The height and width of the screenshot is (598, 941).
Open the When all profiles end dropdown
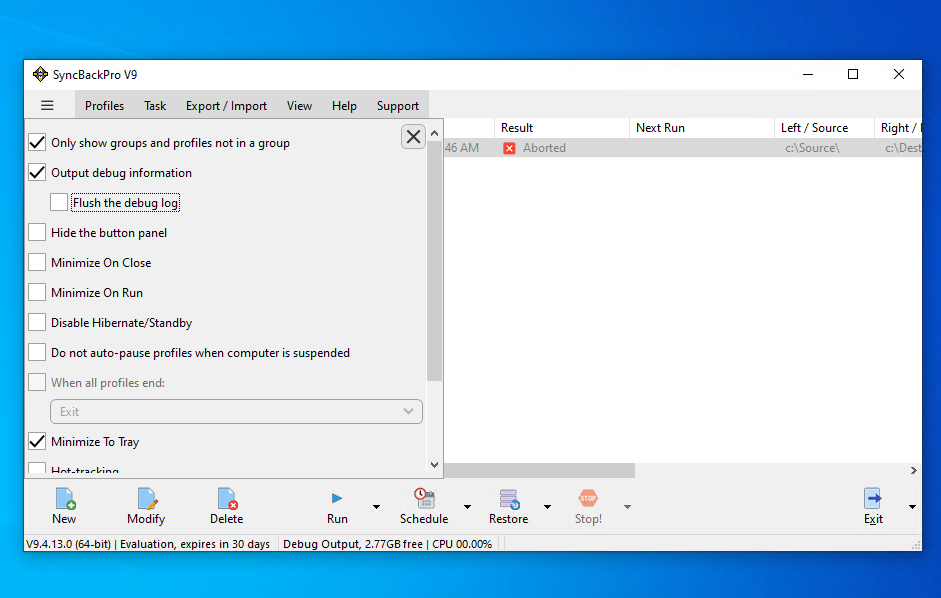(236, 412)
